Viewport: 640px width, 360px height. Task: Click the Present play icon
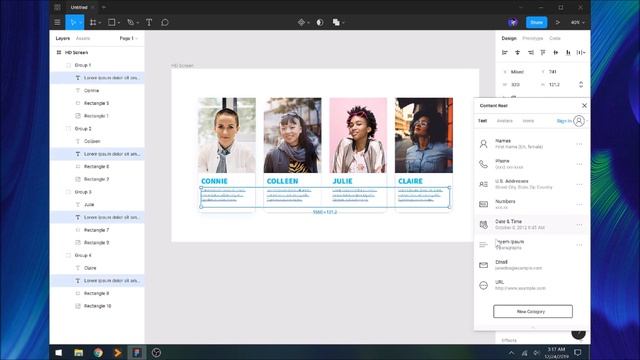click(x=558, y=22)
